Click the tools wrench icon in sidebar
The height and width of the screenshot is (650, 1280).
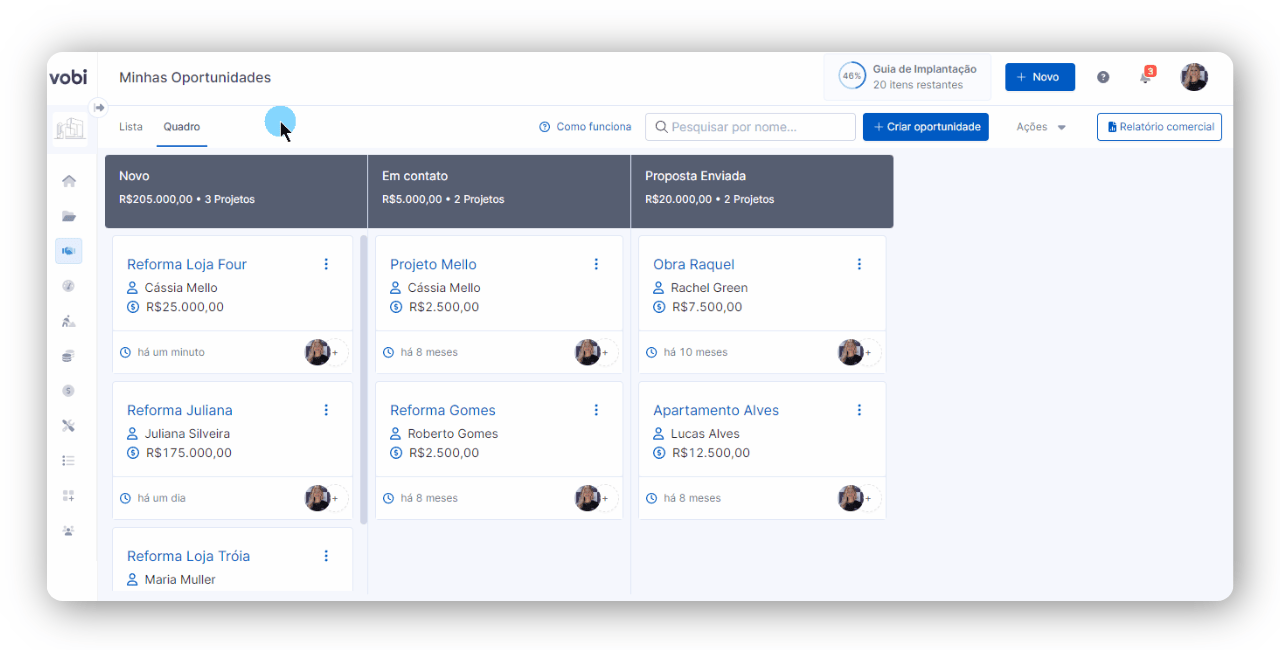(x=69, y=426)
